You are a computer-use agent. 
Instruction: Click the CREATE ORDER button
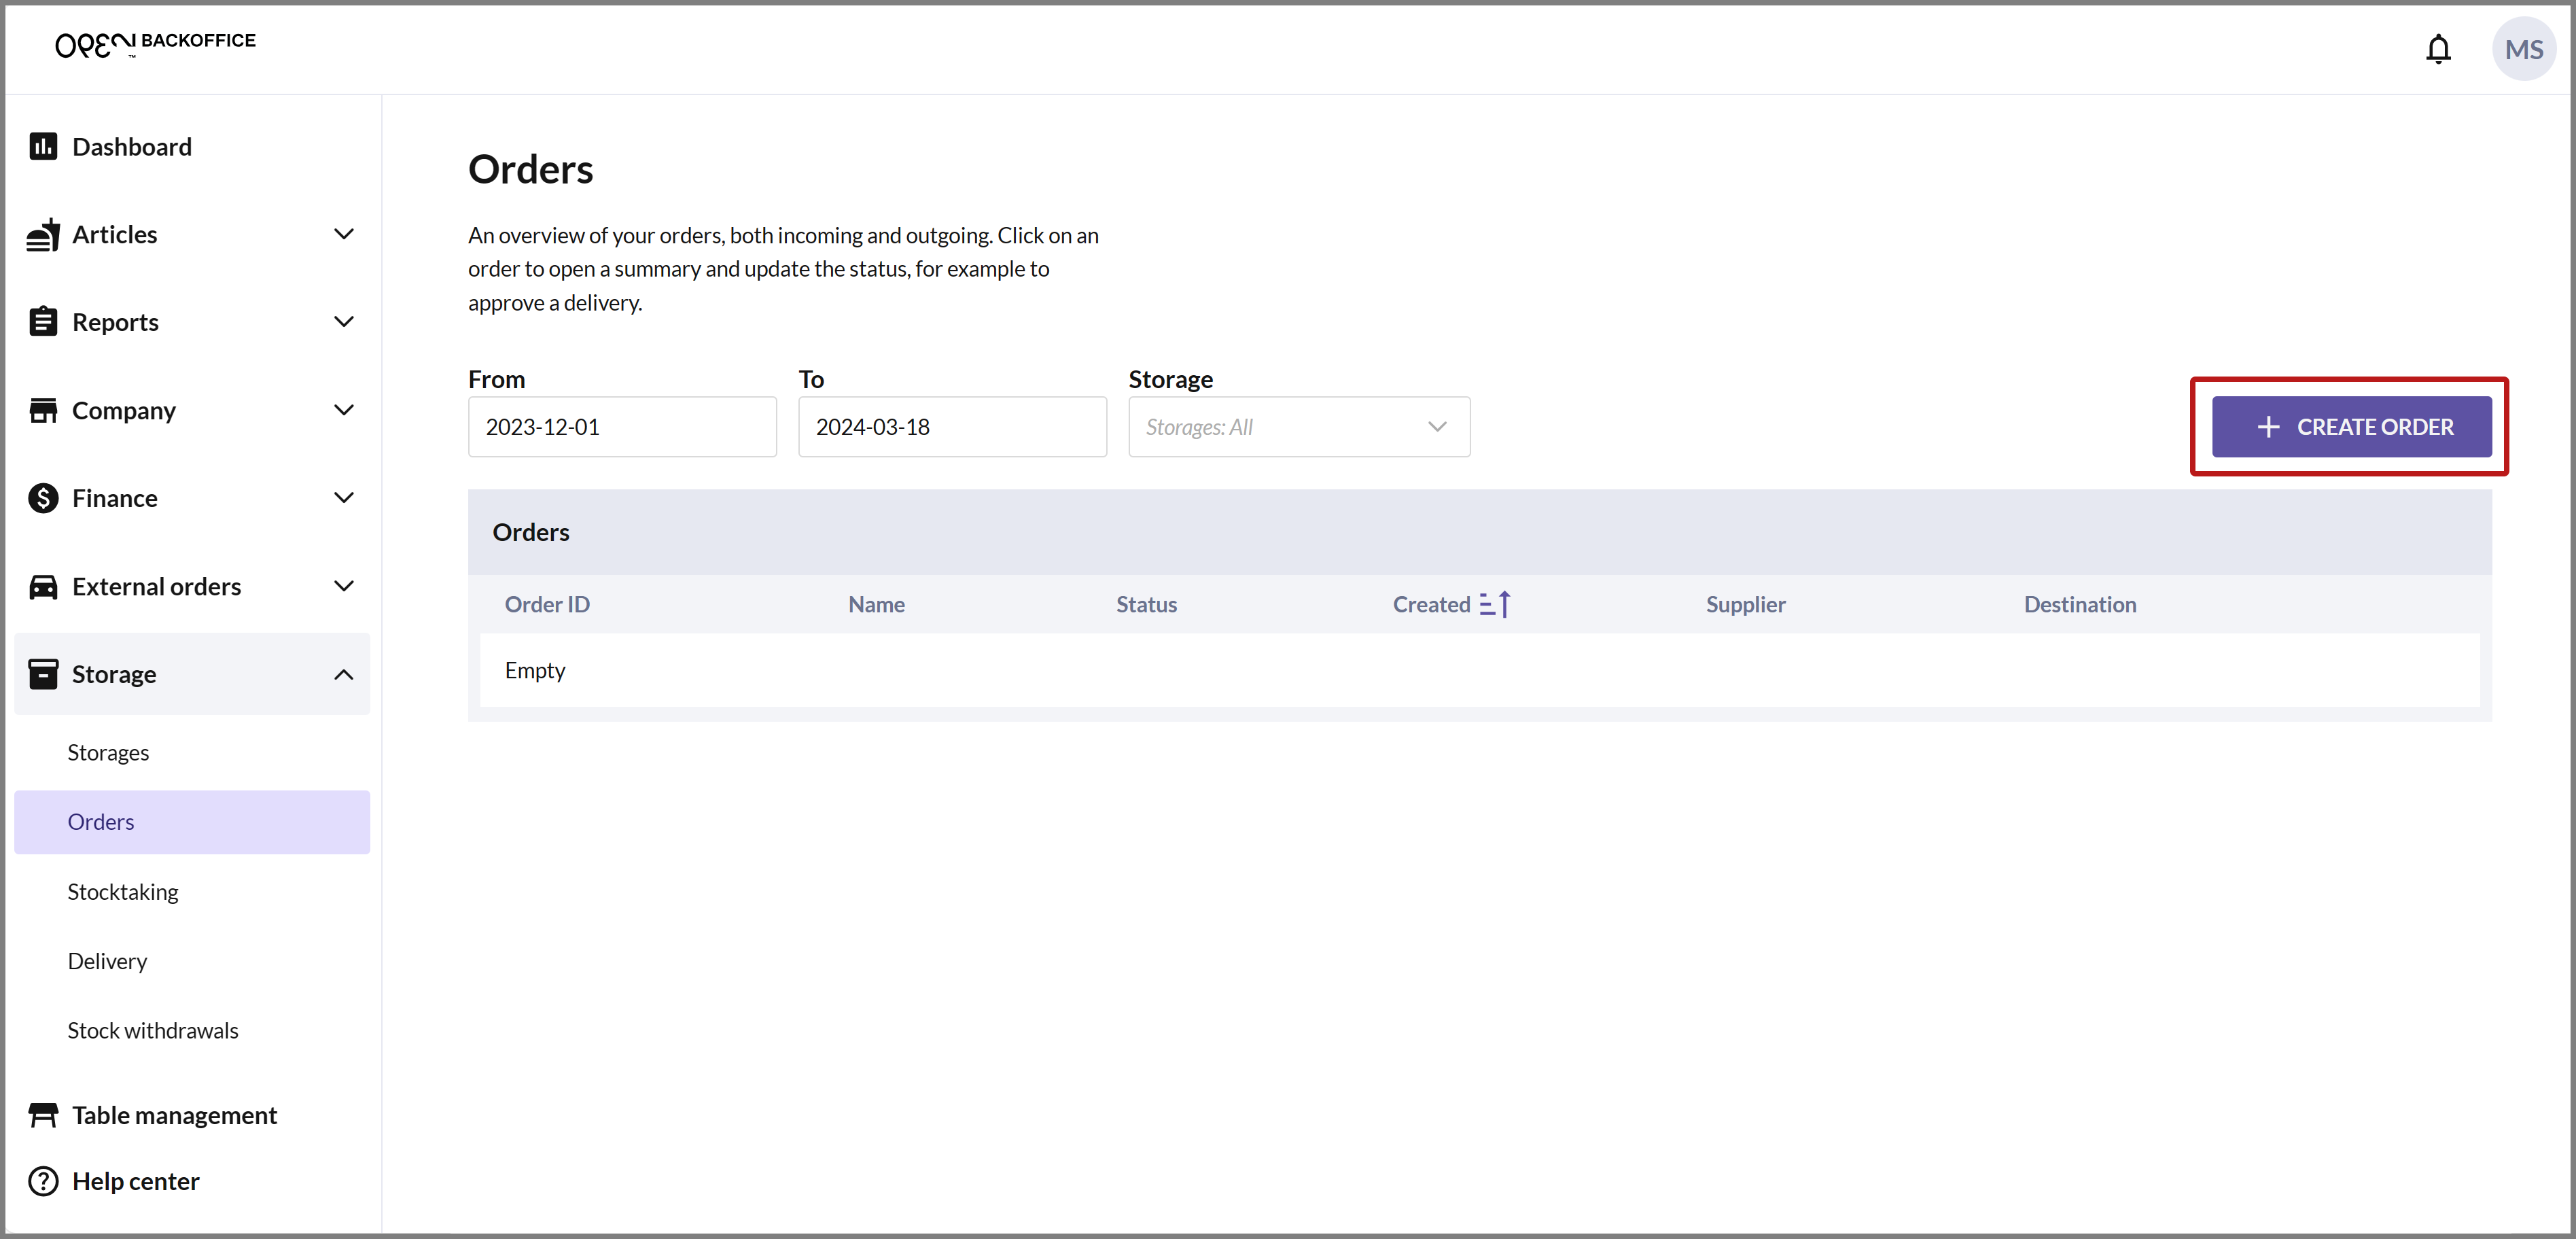tap(2351, 427)
